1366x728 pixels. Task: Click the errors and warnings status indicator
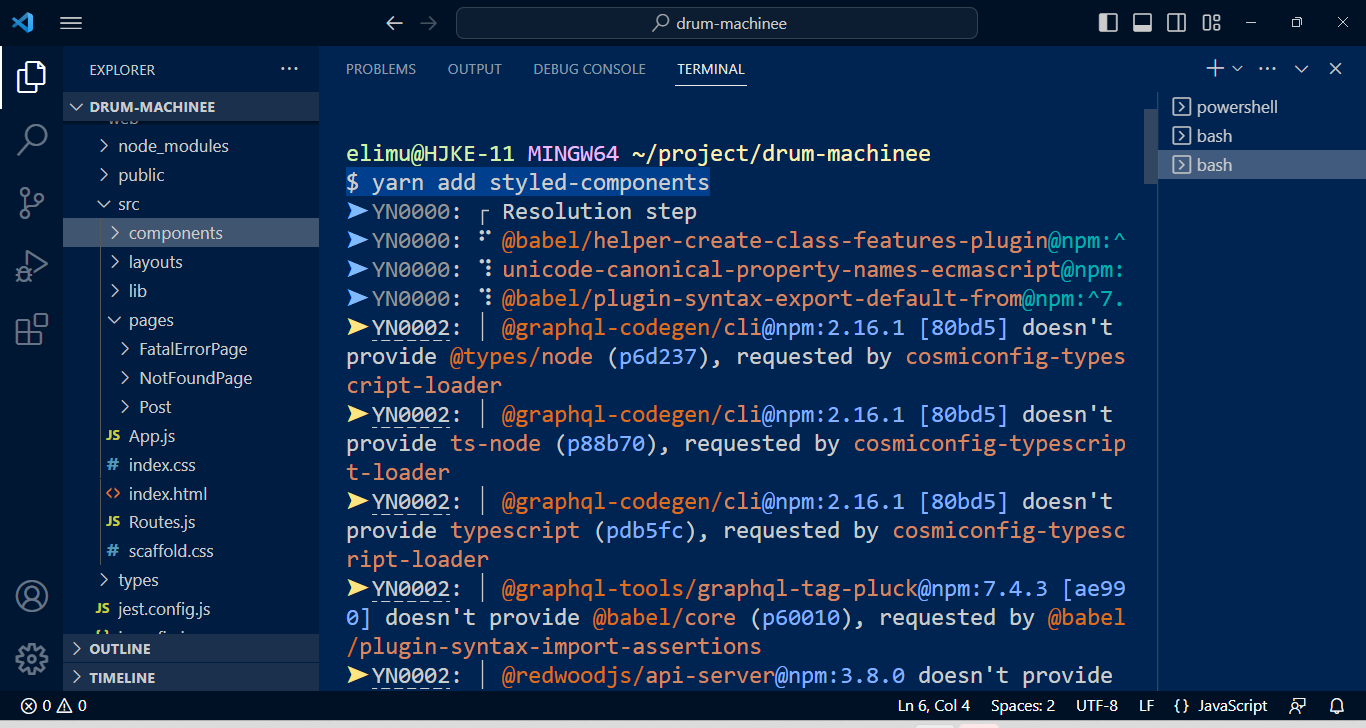coord(54,706)
